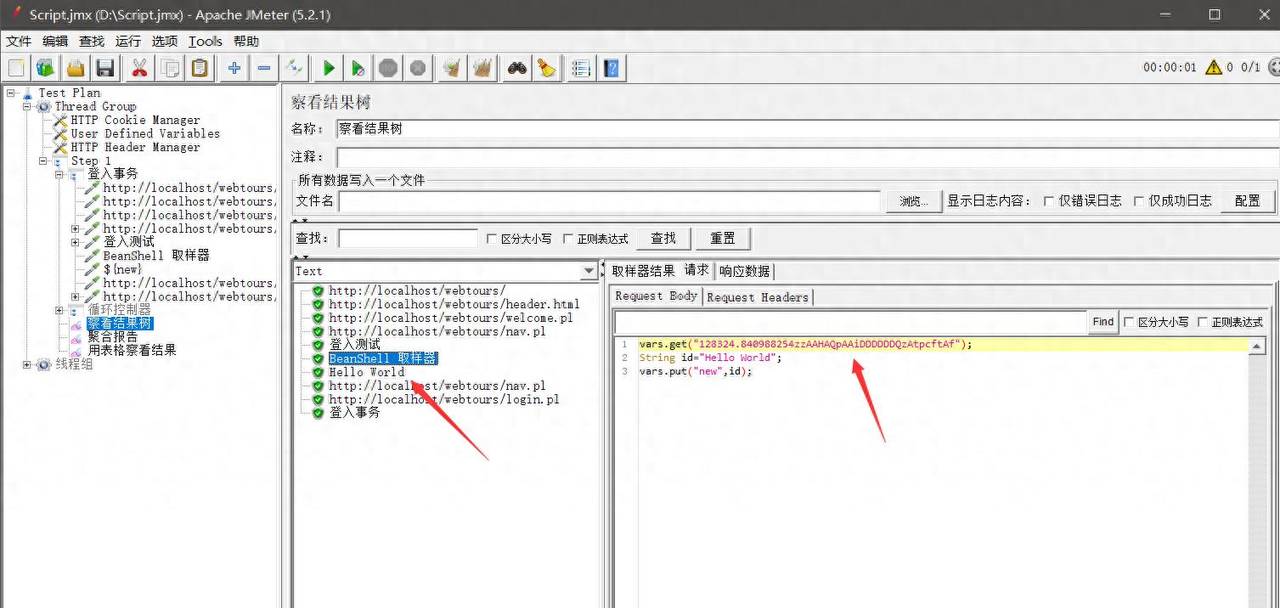The height and width of the screenshot is (608, 1280).
Task: Click the Clear All double-broom icon
Action: pos(483,68)
